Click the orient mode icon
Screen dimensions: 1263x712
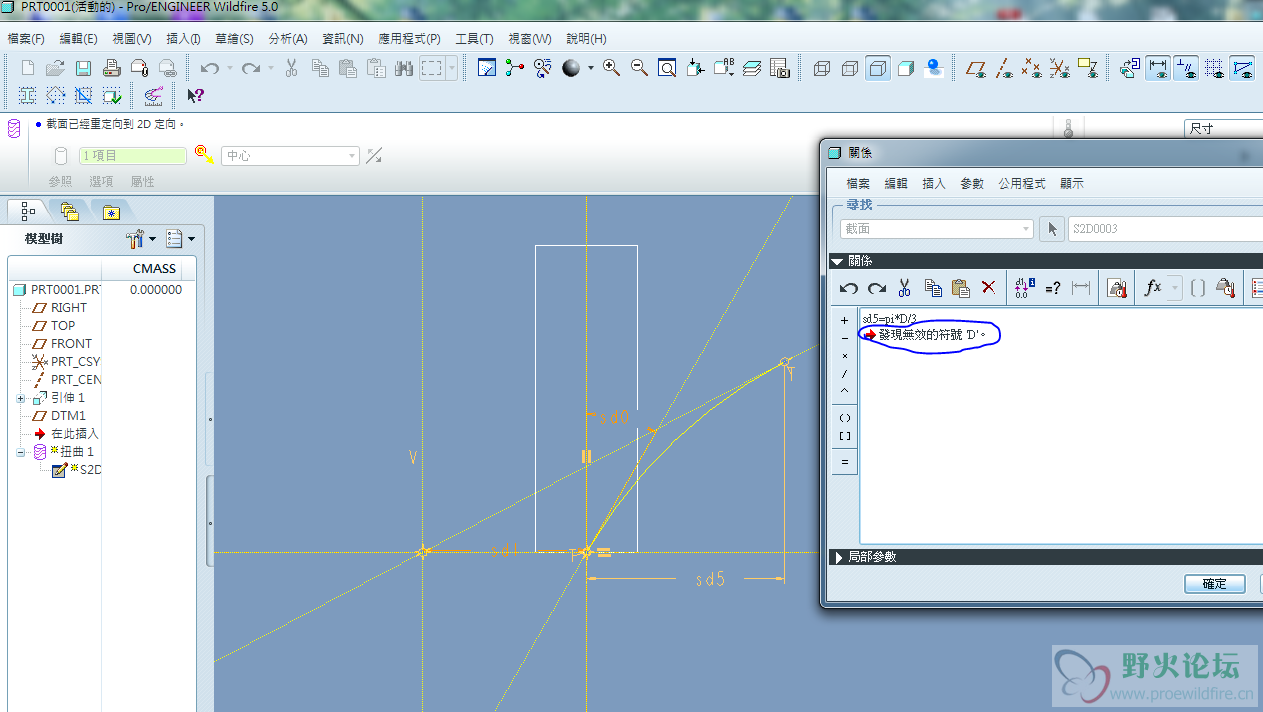[543, 68]
